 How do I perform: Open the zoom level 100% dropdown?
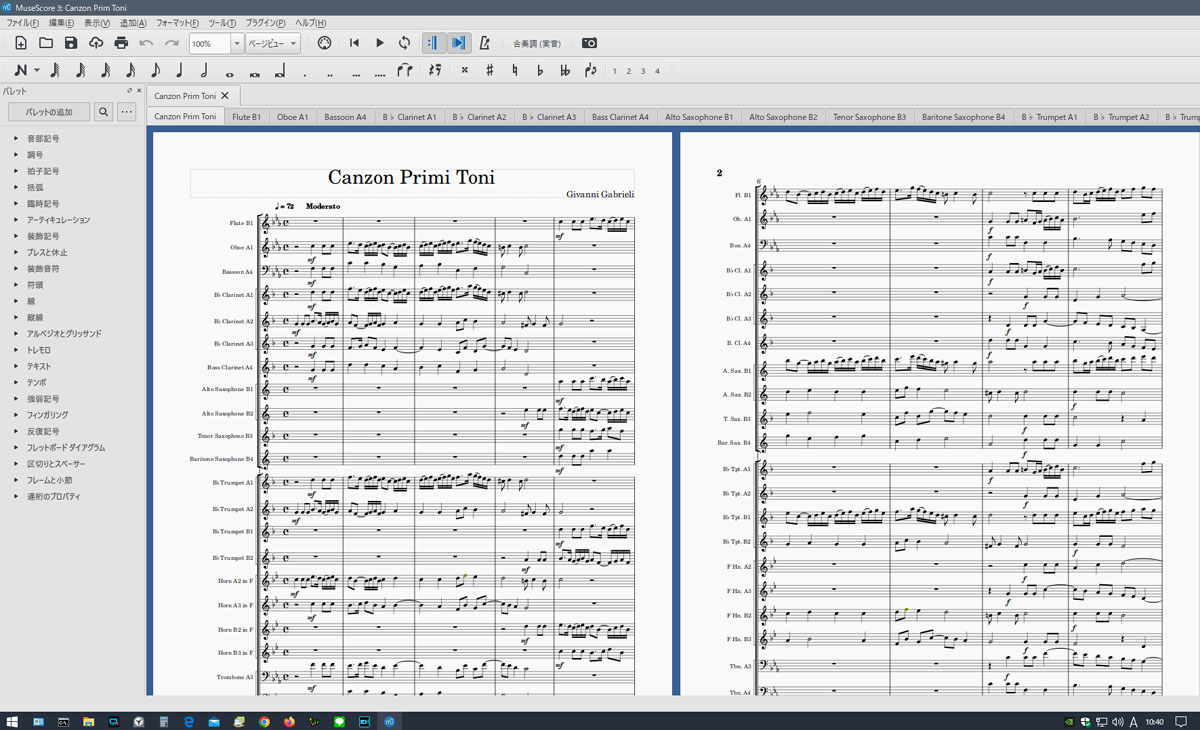[x=237, y=44]
